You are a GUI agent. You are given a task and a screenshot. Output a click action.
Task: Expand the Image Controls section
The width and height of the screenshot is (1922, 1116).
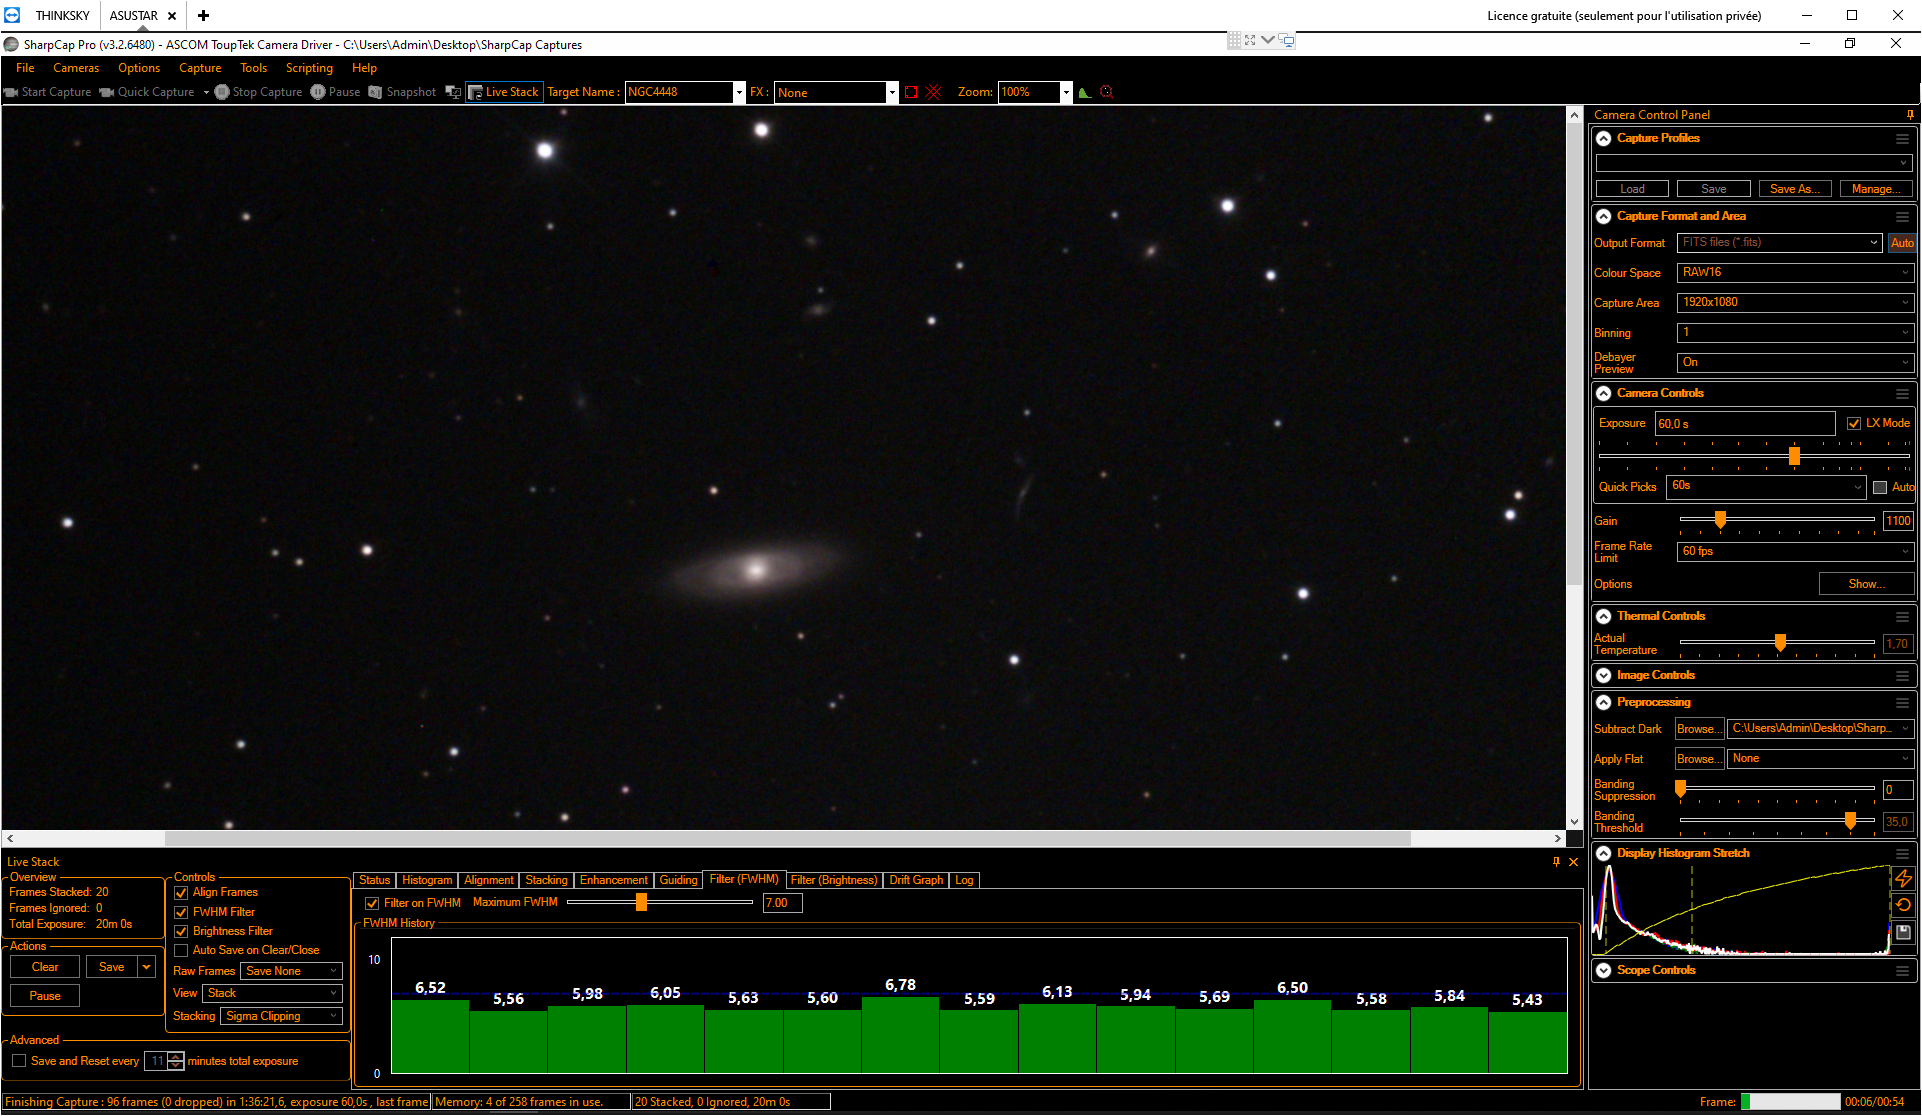(x=1604, y=676)
